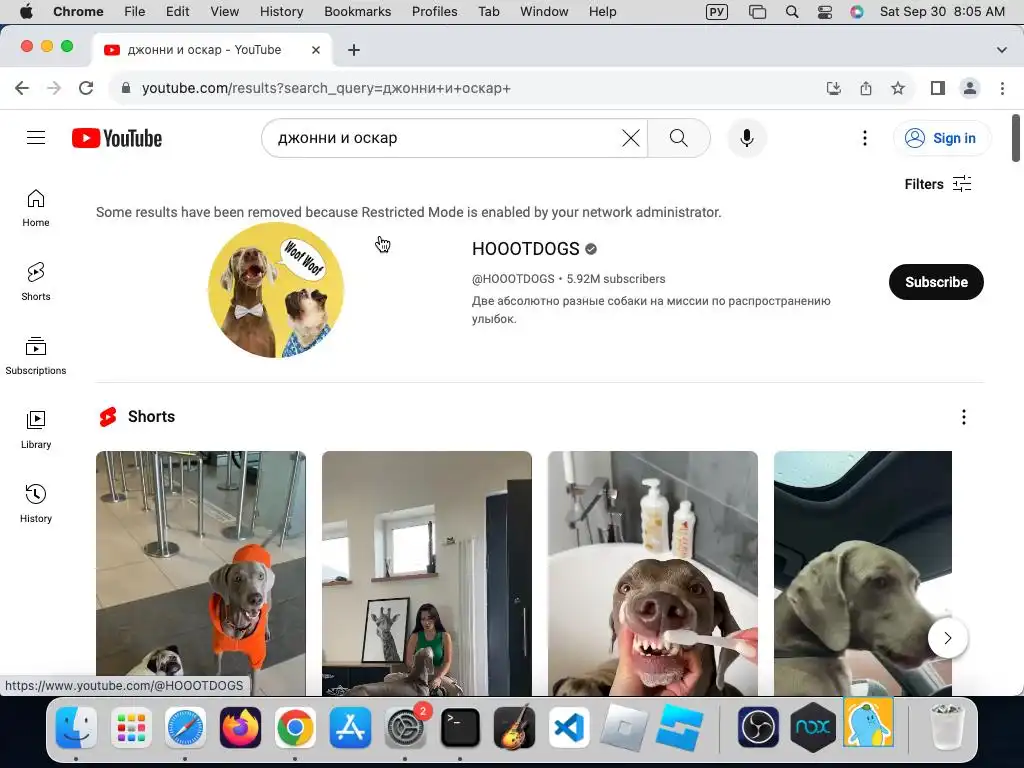Bookmark this page with the star
The width and height of the screenshot is (1024, 768).
coord(898,88)
